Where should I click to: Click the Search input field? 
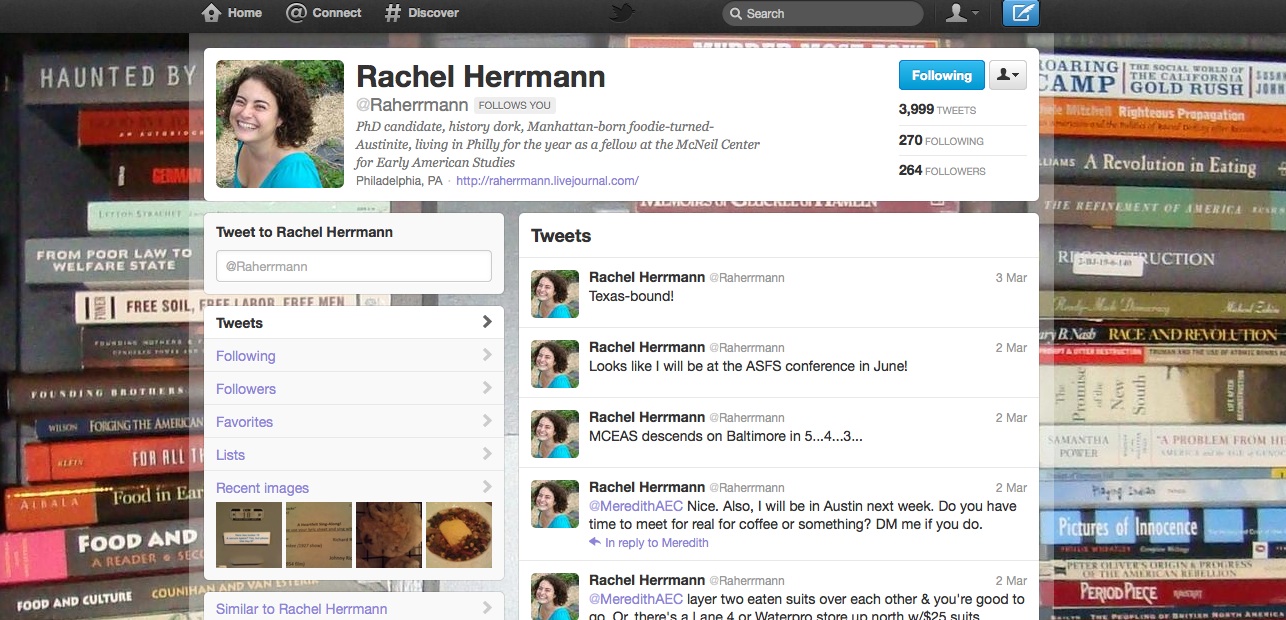[822, 13]
